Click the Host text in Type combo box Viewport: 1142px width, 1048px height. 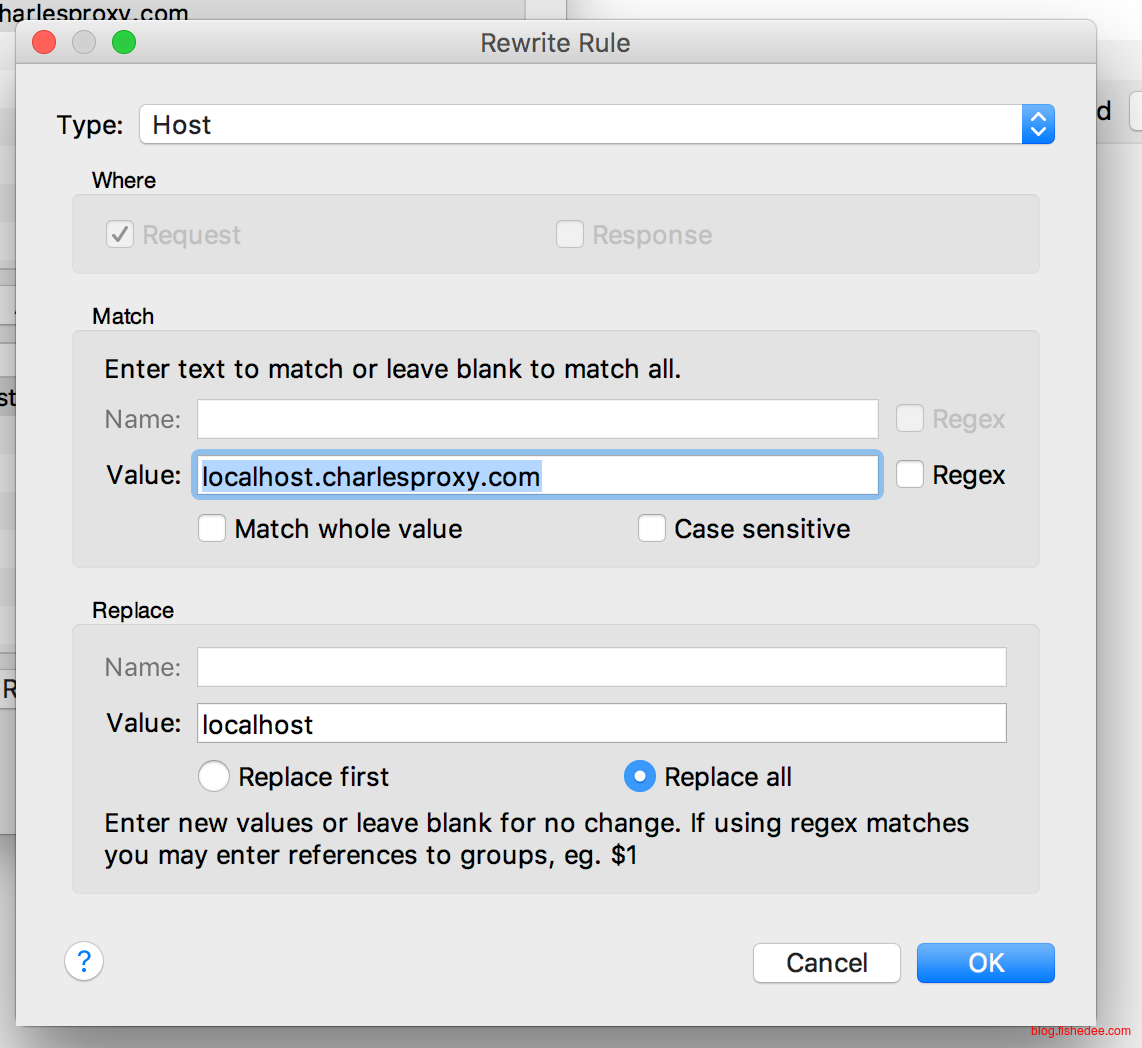tap(182, 125)
